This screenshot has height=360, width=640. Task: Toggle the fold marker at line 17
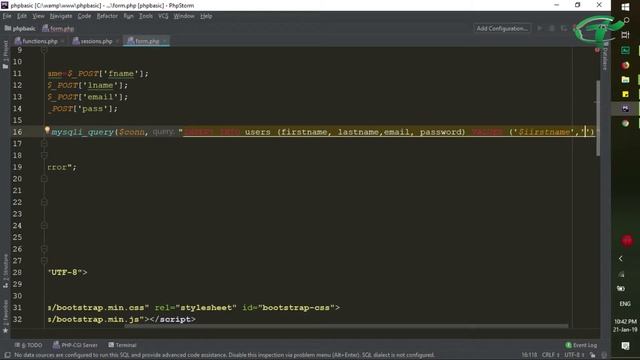coord(44,144)
